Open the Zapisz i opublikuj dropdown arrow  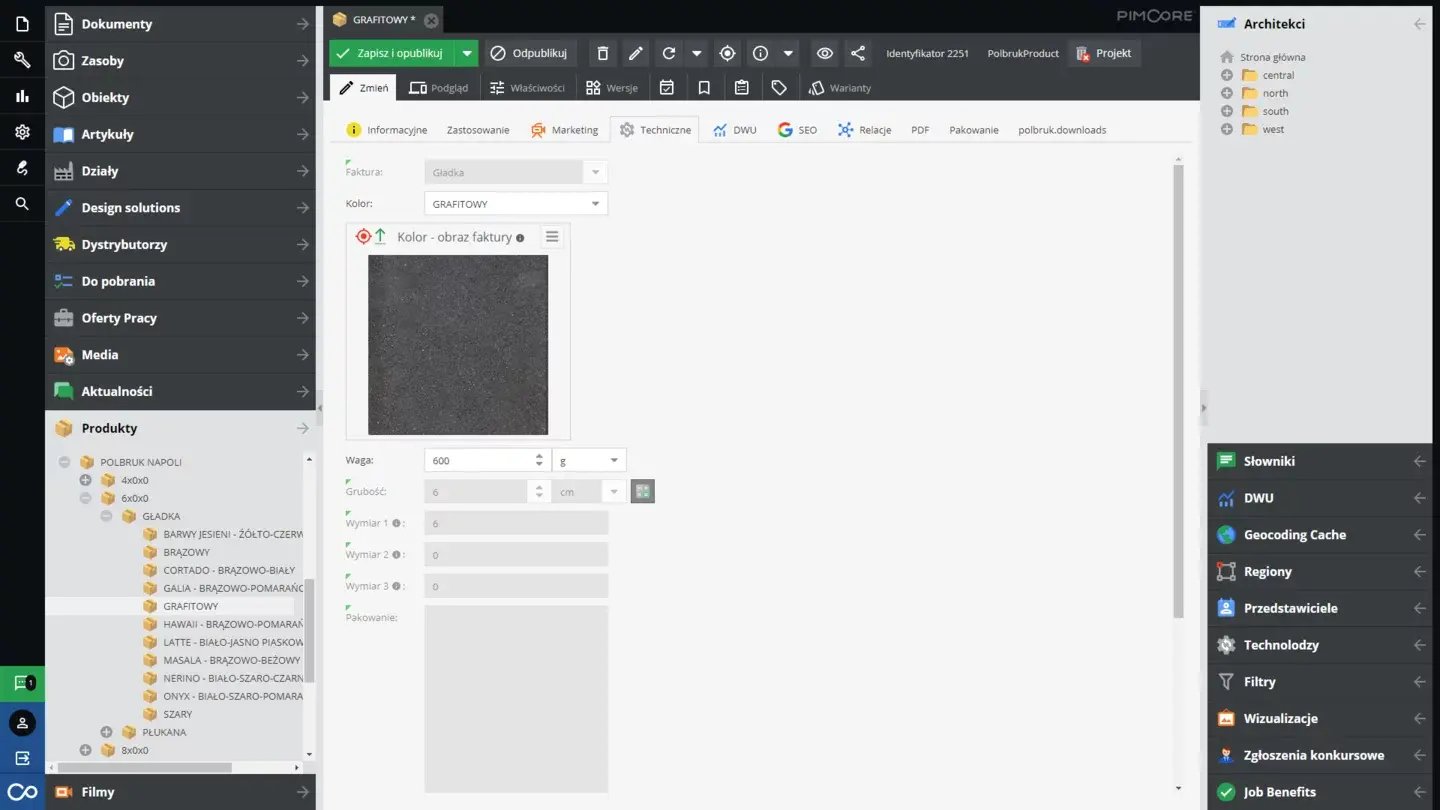click(x=466, y=53)
